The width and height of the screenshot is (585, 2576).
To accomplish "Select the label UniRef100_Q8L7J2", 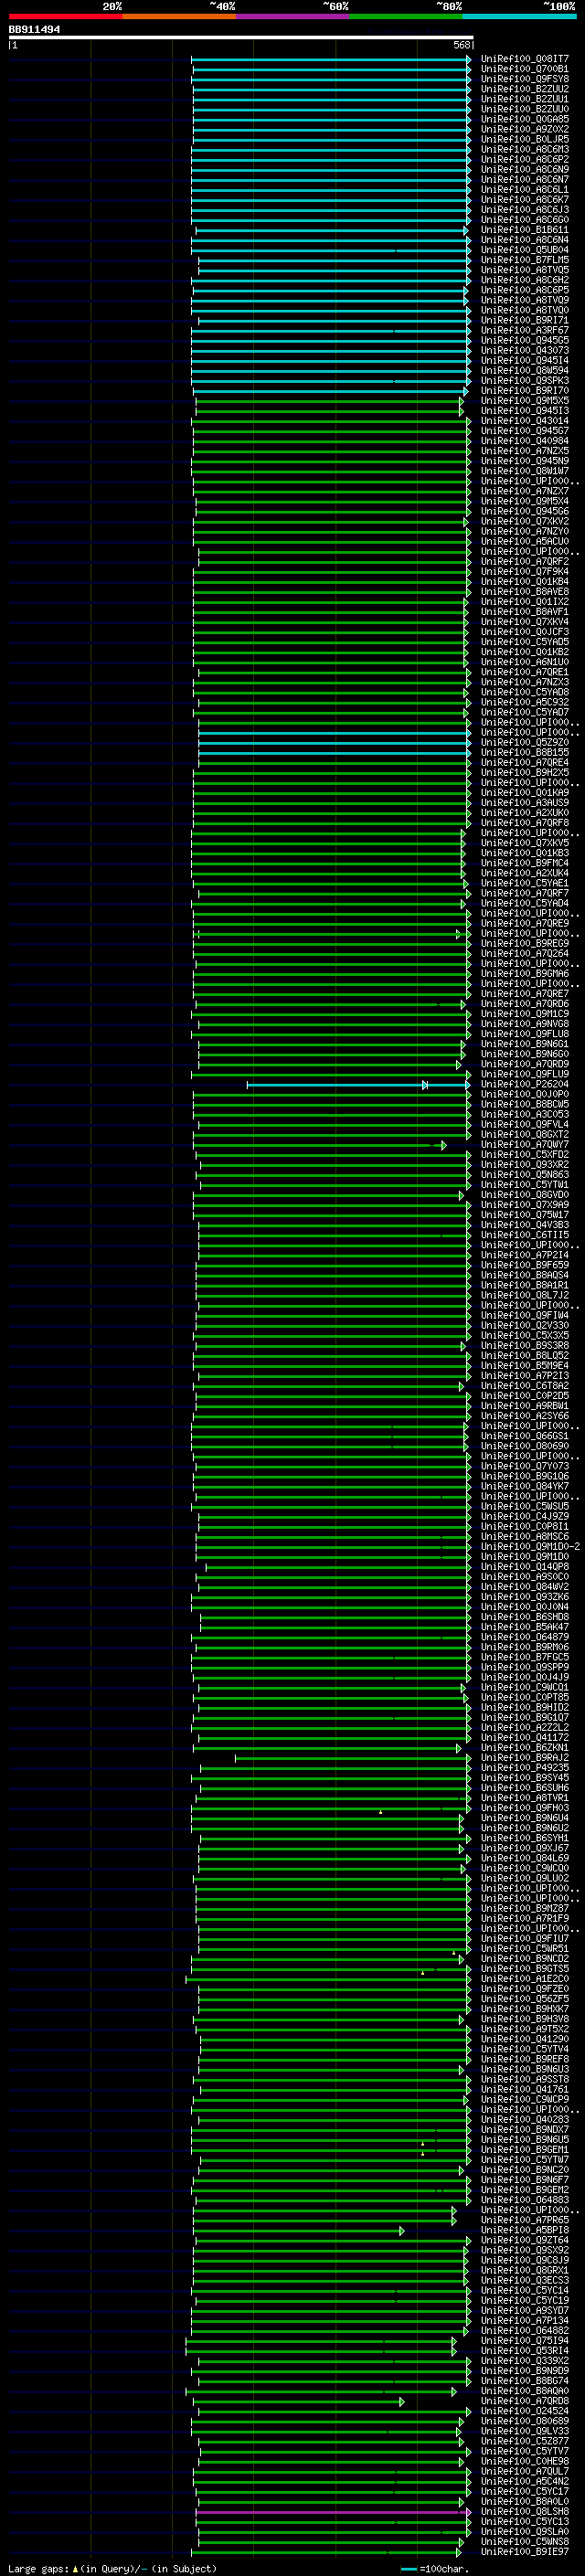I will (524, 1295).
